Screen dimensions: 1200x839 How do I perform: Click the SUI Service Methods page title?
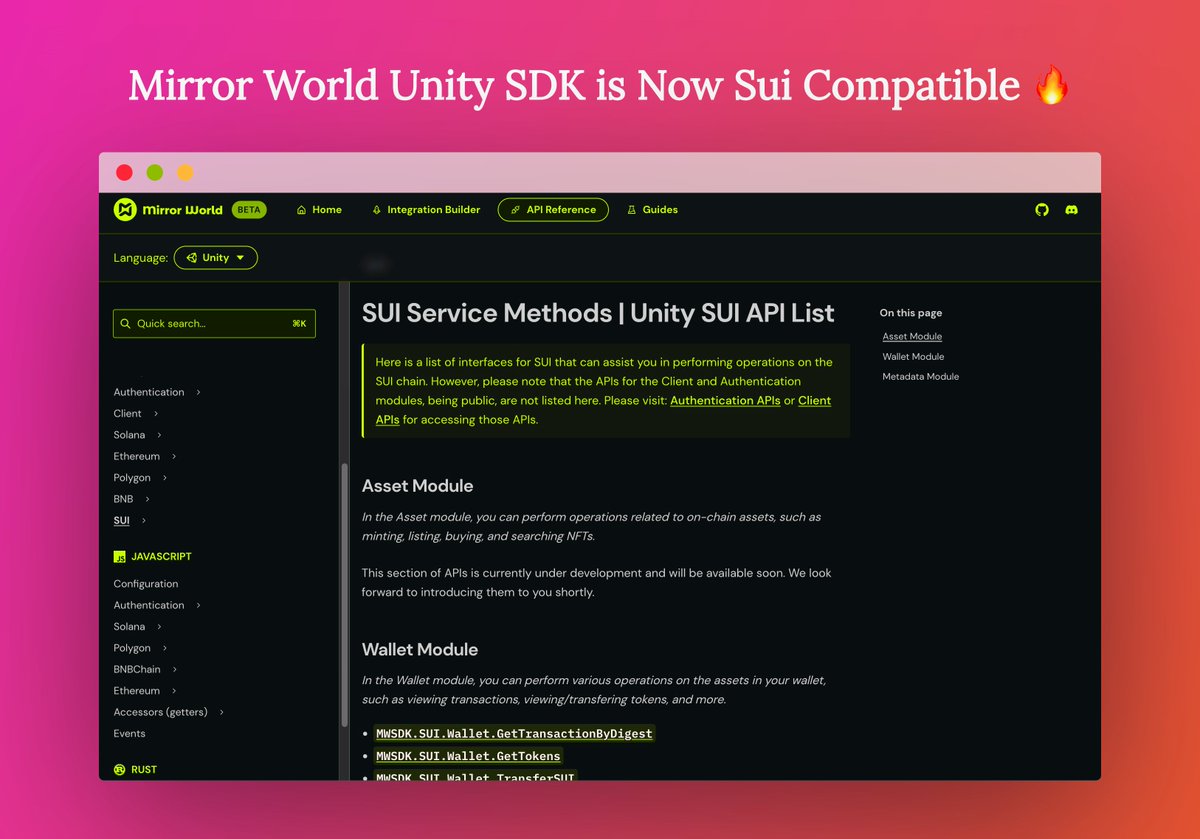click(598, 313)
